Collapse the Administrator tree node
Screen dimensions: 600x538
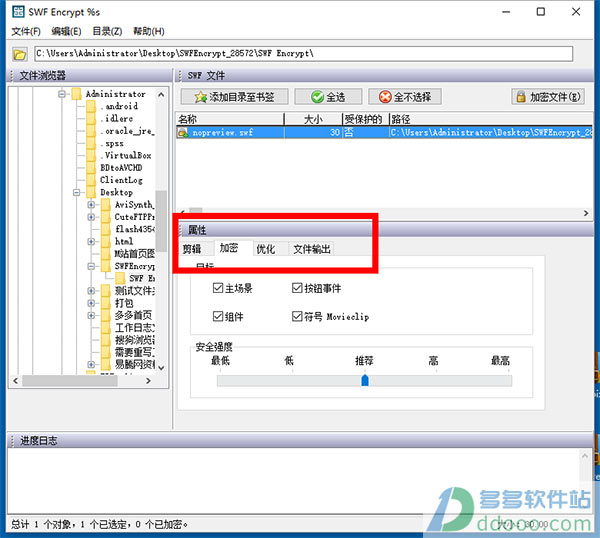62,94
